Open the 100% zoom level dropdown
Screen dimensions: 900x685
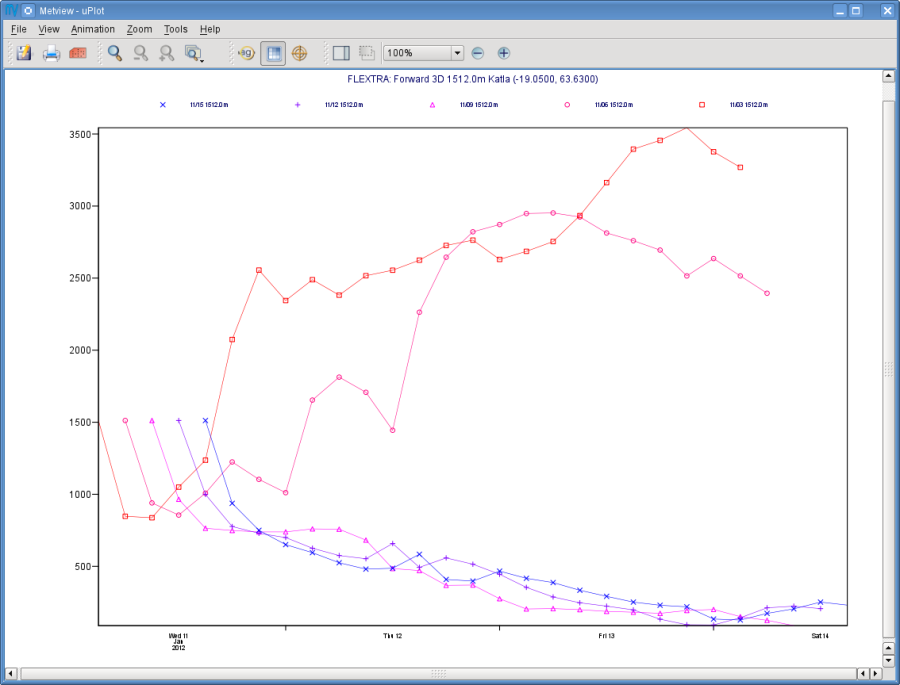(x=423, y=53)
